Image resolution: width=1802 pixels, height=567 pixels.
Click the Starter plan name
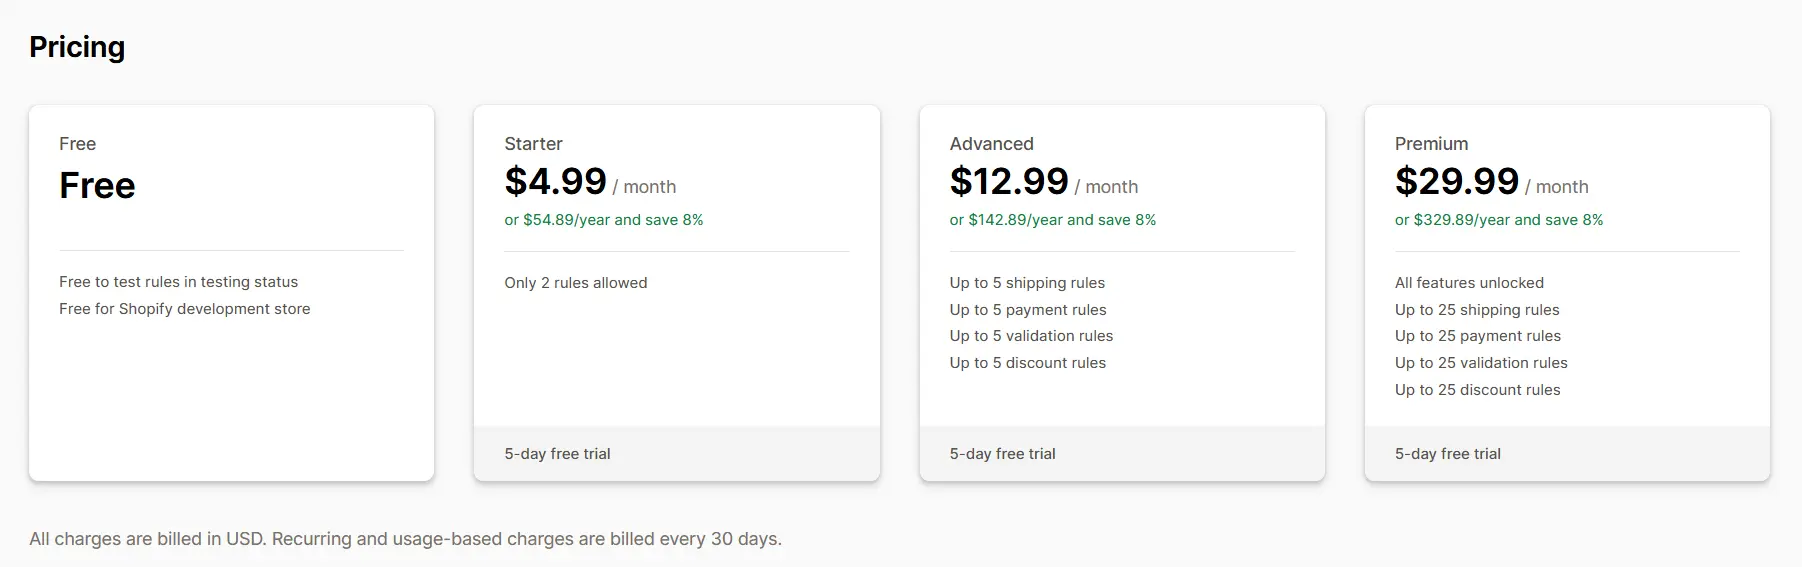point(533,144)
